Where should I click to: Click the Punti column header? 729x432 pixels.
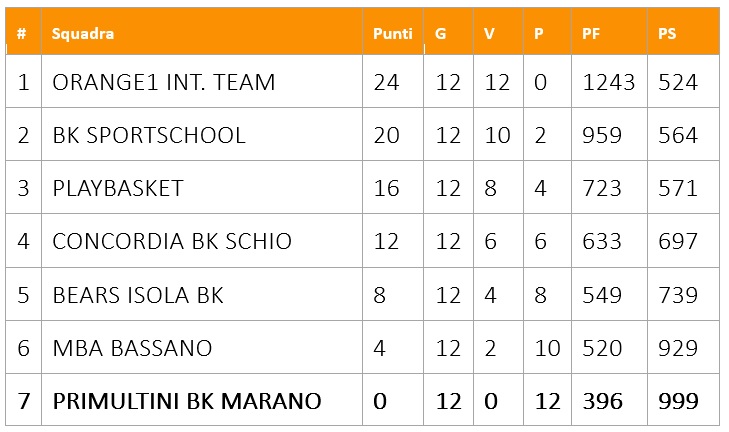tap(393, 33)
